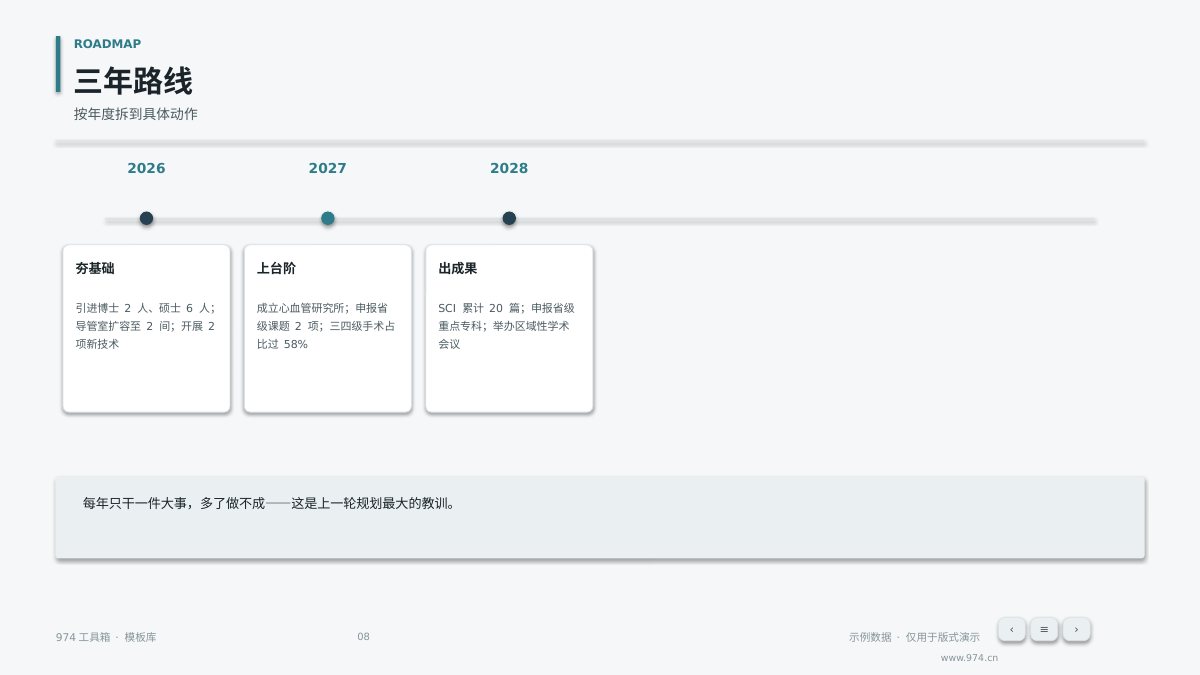
Task: Click text SCI 累计 20 篇
Action: point(480,308)
